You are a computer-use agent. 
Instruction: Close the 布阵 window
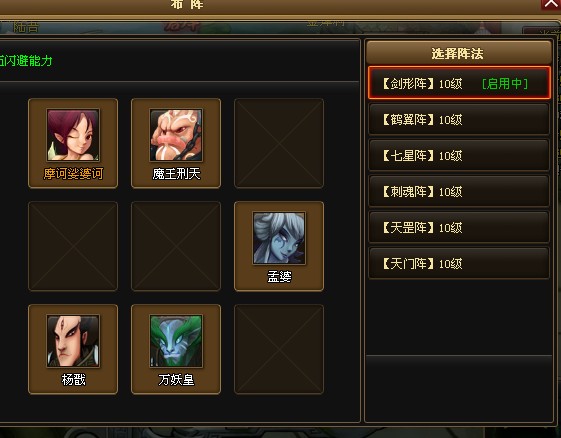(550, 4)
